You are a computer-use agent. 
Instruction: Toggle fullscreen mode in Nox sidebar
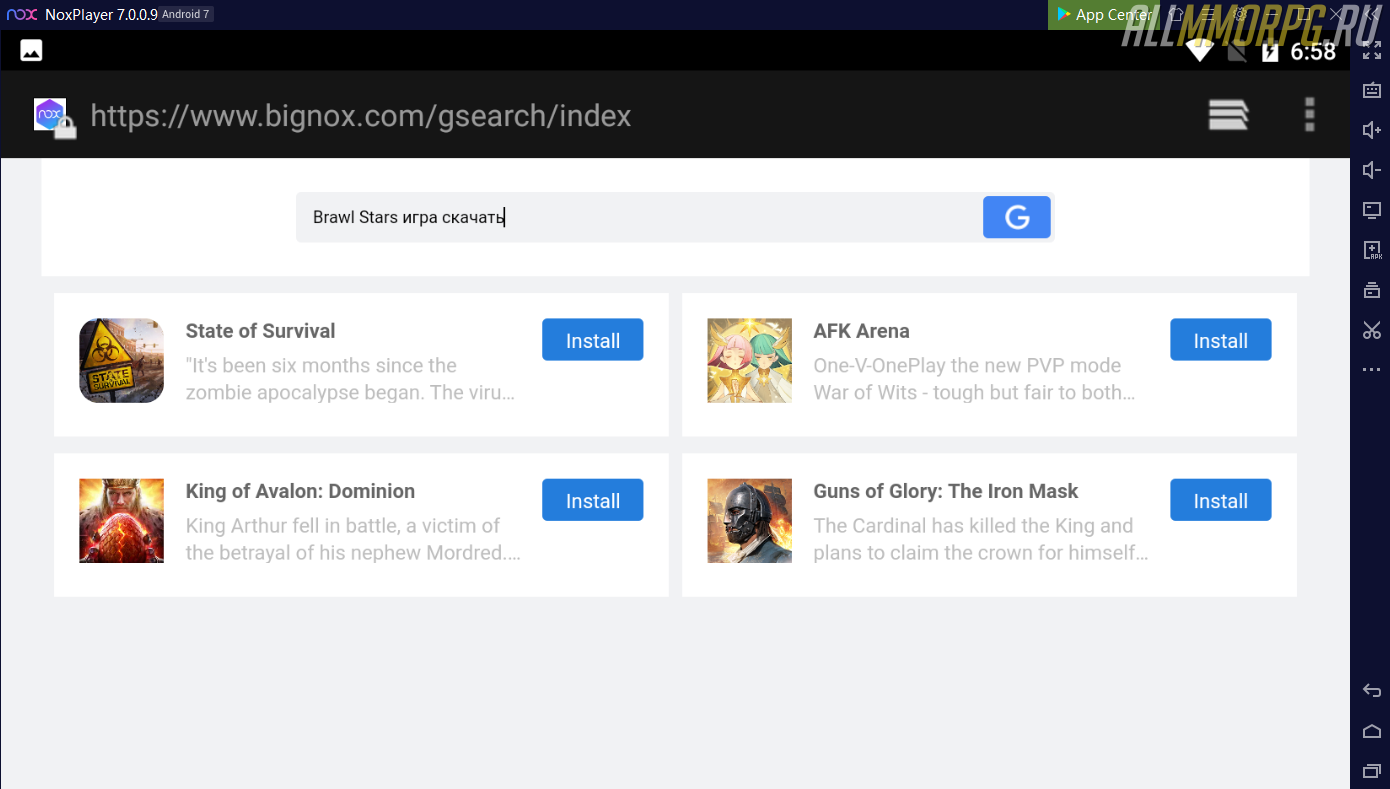[1372, 50]
